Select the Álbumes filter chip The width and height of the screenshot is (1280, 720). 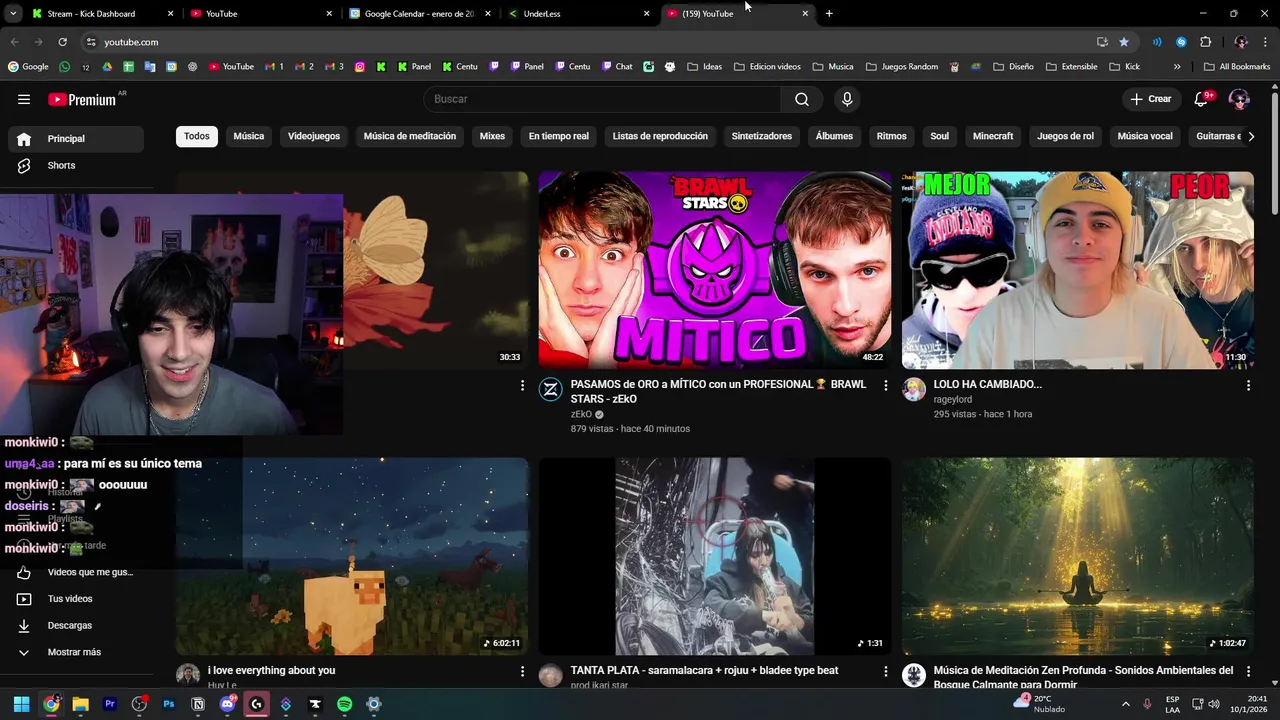tap(834, 136)
